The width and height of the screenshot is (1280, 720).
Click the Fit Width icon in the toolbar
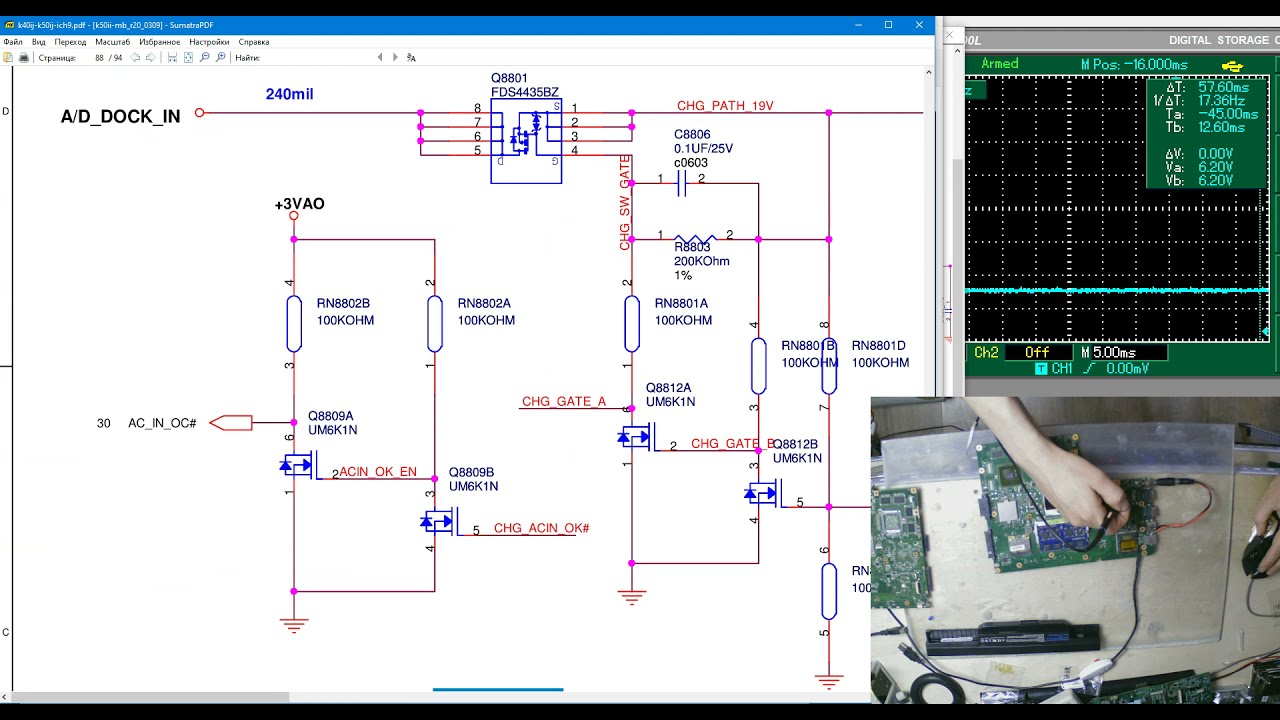(172, 58)
